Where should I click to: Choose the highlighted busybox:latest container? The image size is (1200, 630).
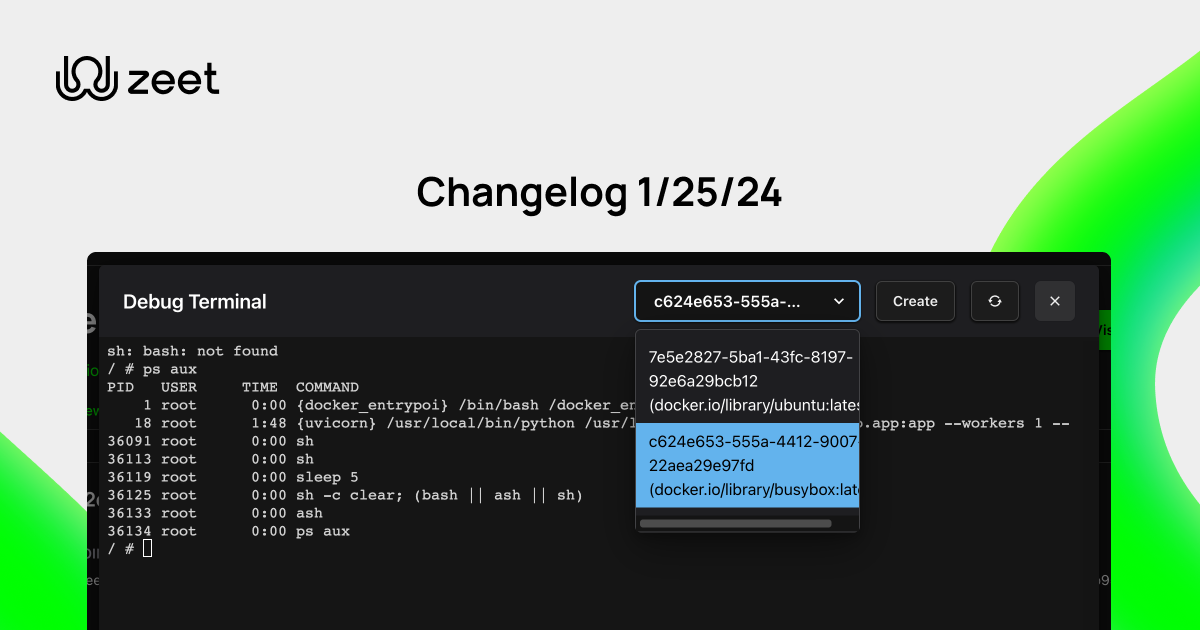(x=747, y=467)
